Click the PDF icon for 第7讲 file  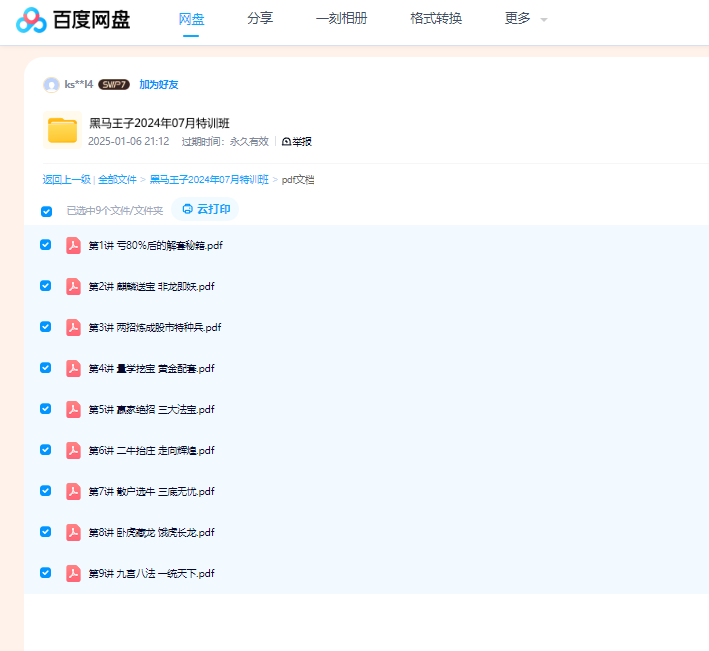[x=73, y=491]
